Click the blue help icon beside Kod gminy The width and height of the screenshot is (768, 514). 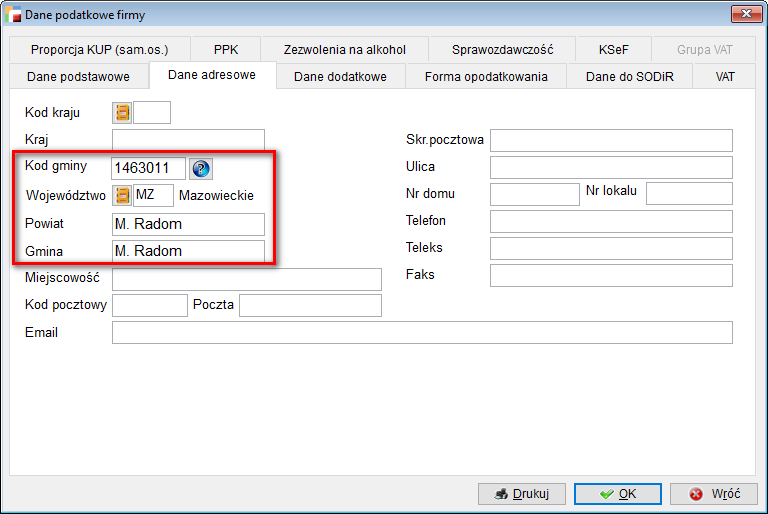(x=201, y=169)
